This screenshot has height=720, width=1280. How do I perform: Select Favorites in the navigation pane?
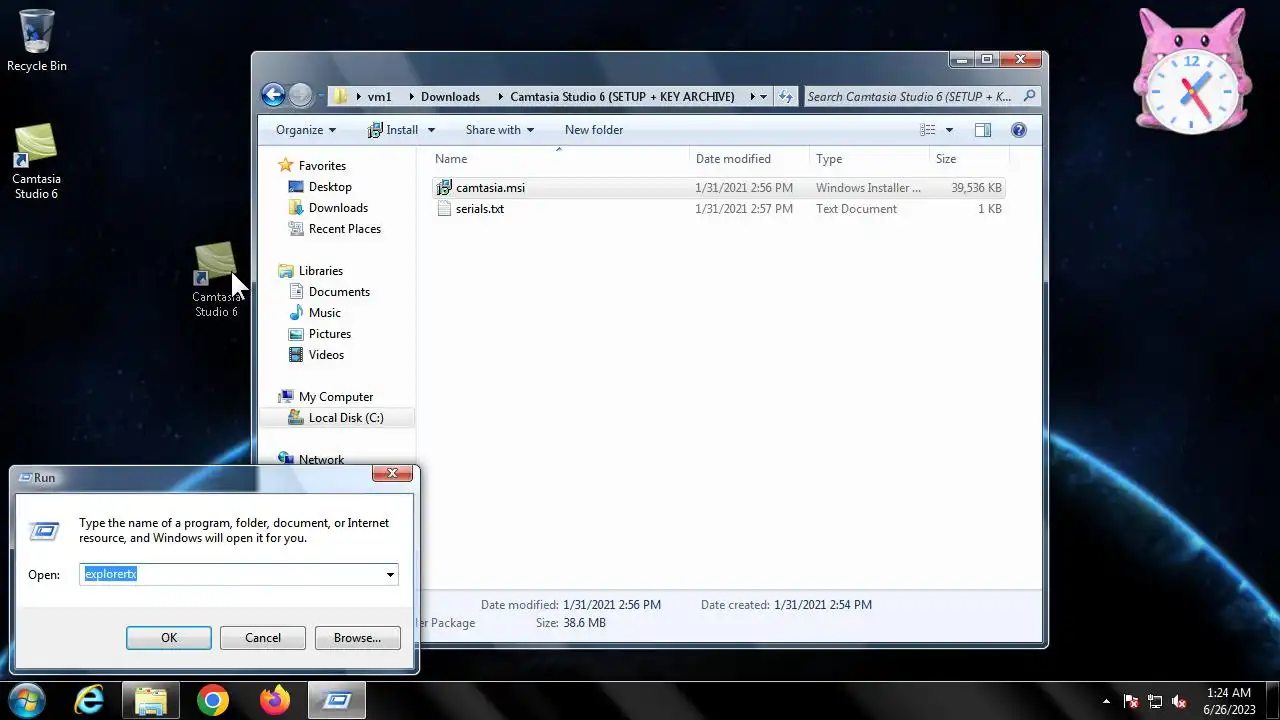[322, 166]
